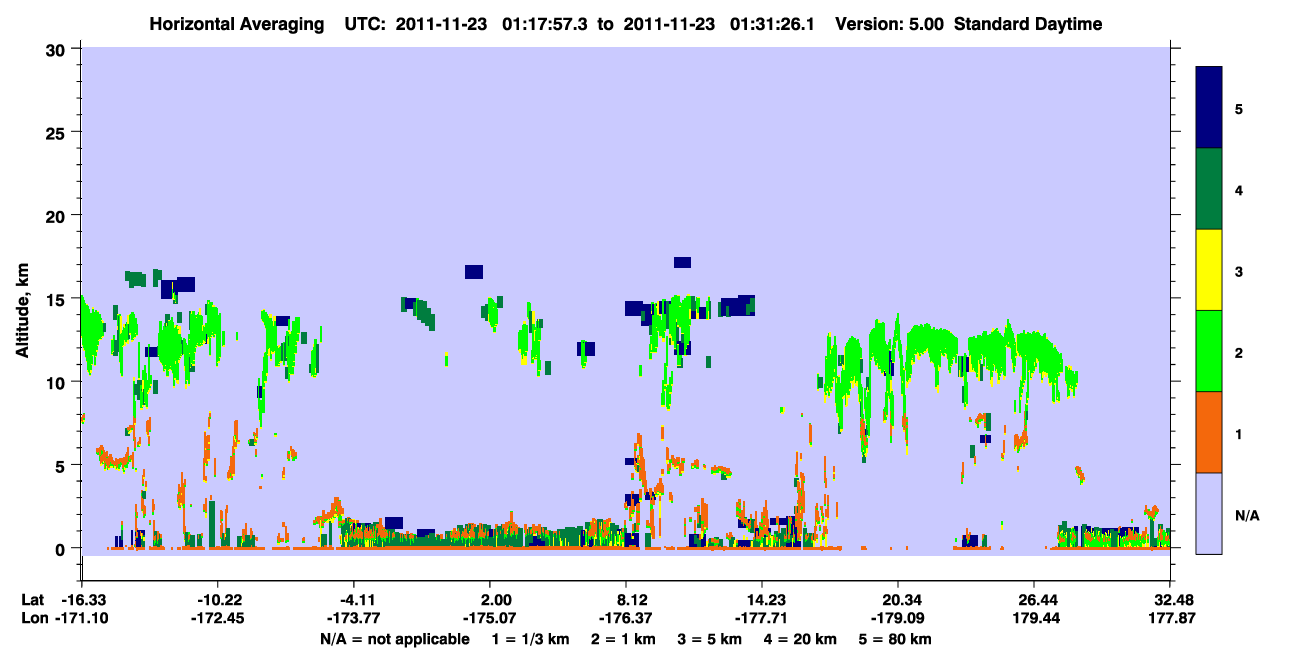Click the y-axis tick label 30

pos(58,49)
